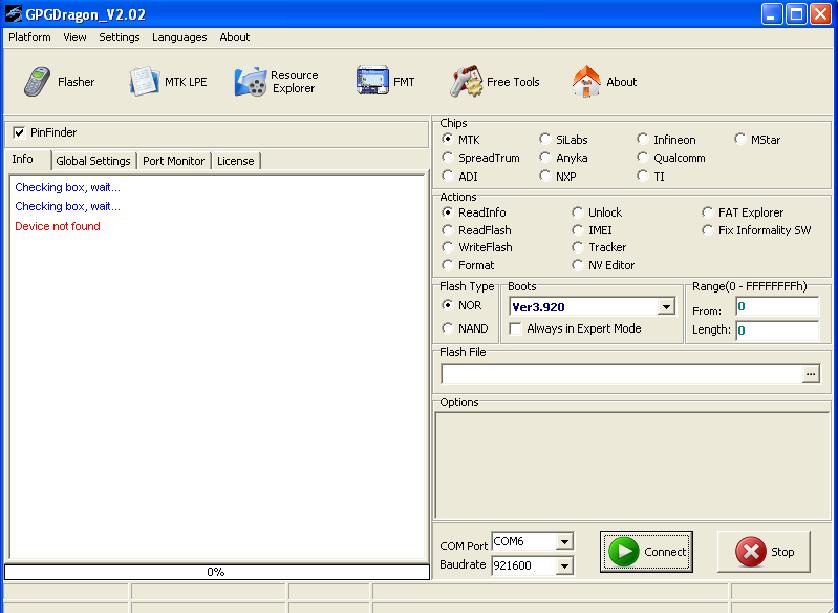
Task: Choose IMEI action
Action: [x=577, y=230]
